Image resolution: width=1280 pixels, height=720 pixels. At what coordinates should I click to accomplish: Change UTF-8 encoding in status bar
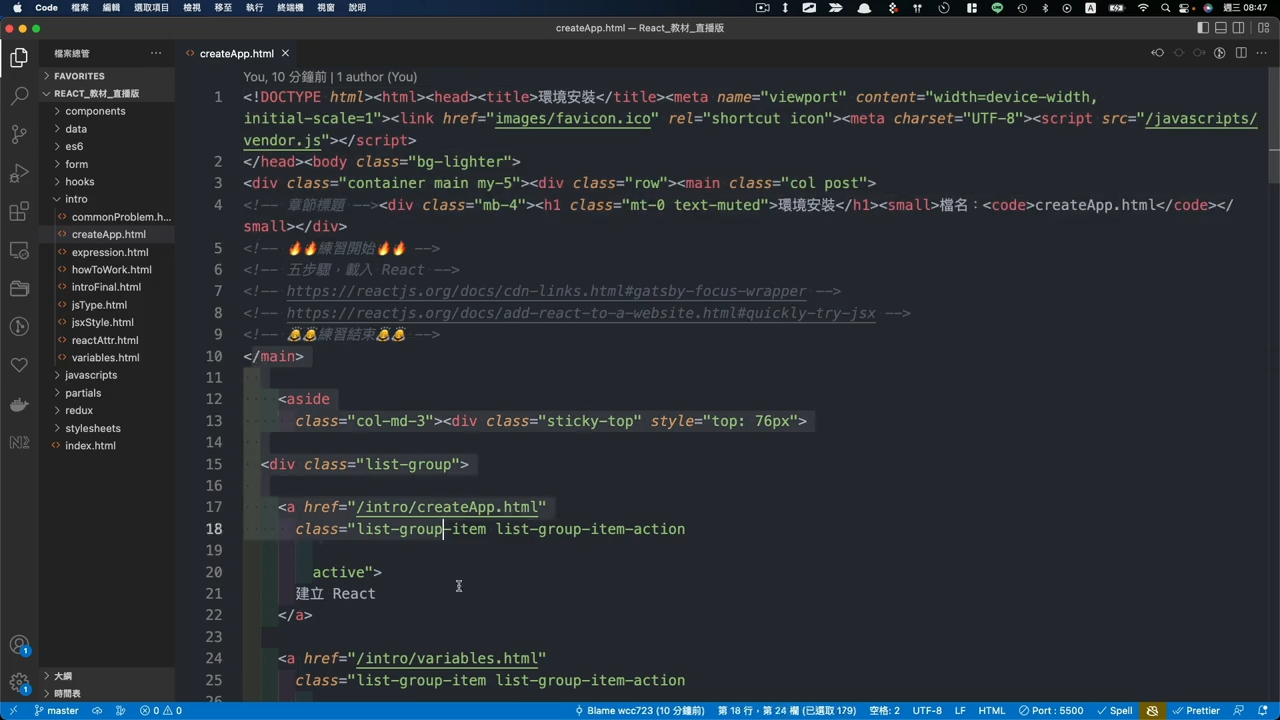(x=927, y=710)
